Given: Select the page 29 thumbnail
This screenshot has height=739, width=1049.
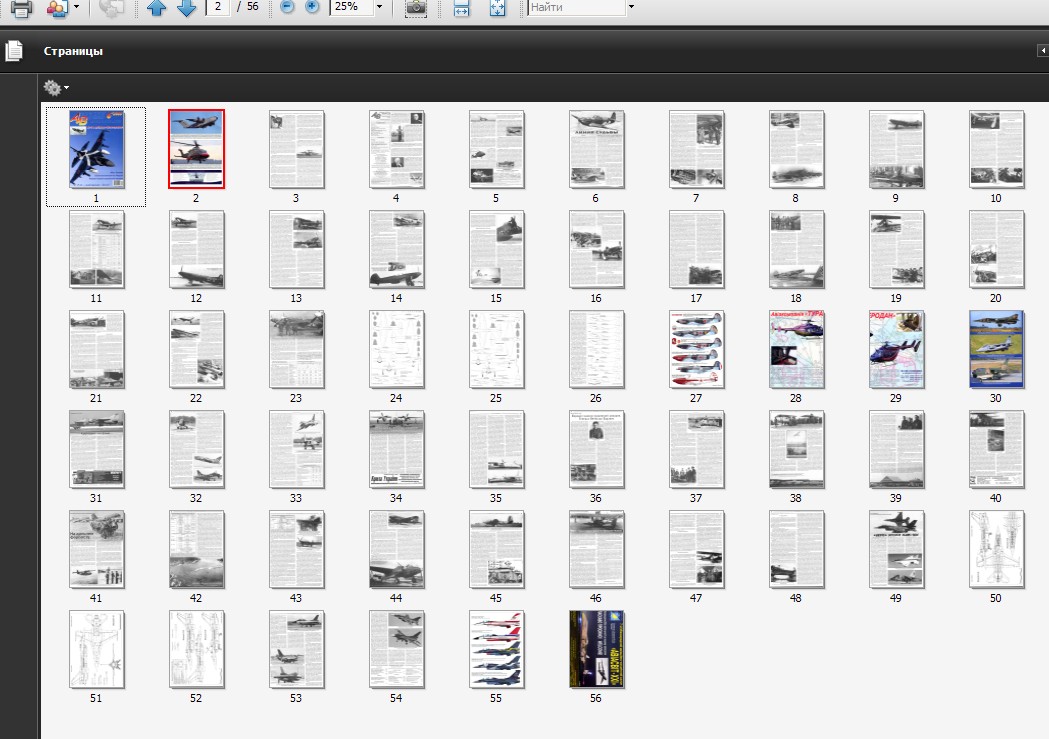Looking at the screenshot, I should click(x=896, y=349).
